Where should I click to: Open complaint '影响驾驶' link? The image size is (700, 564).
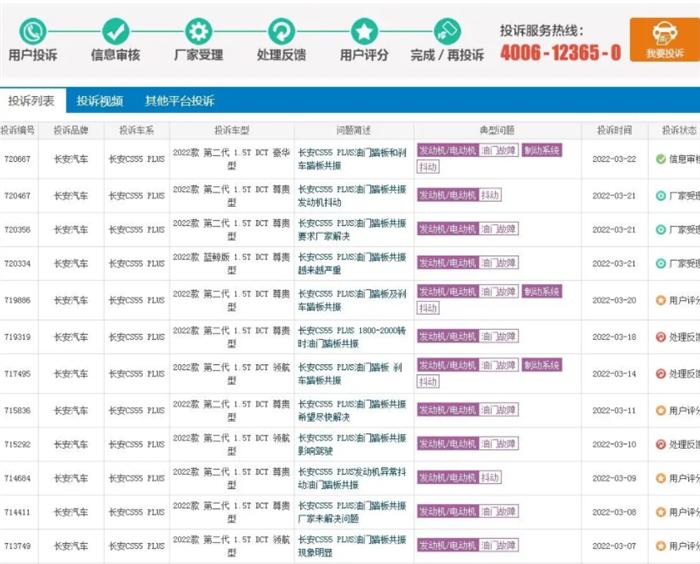coord(352,444)
